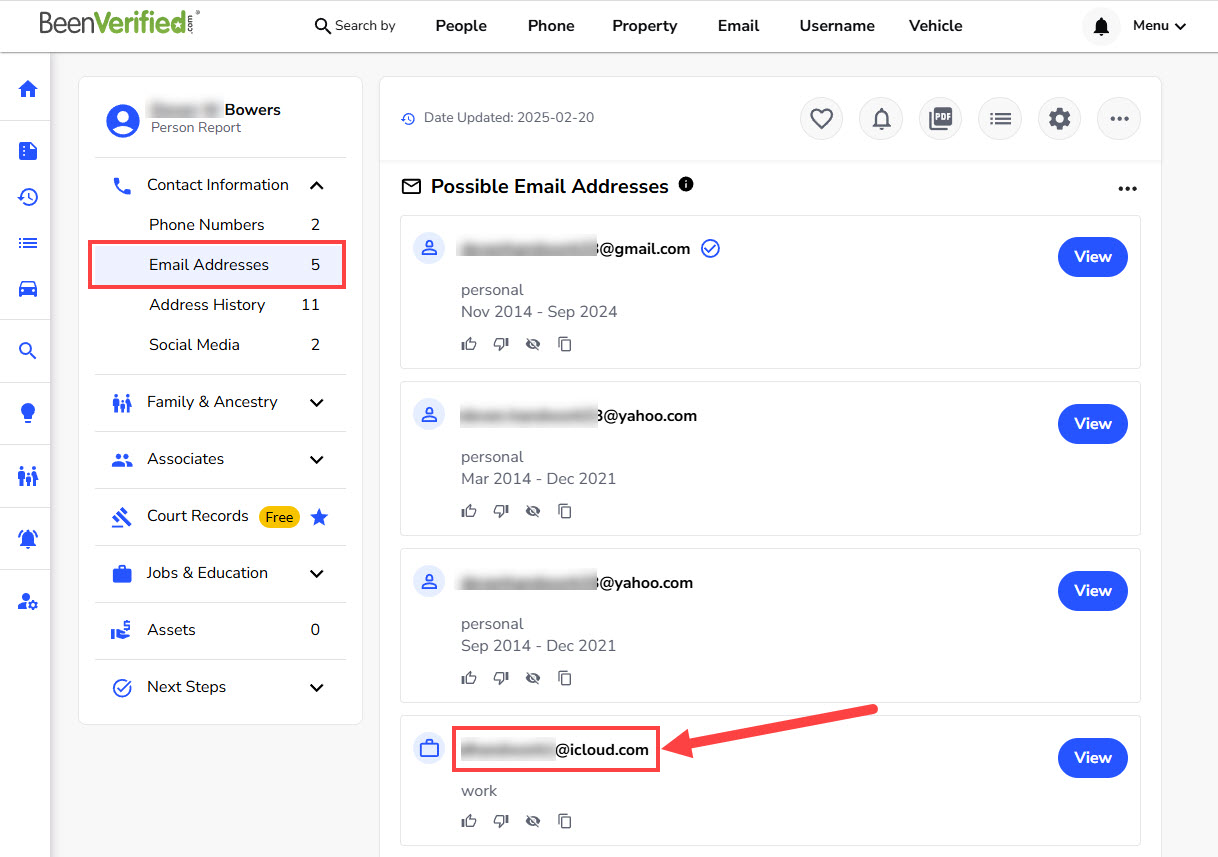Click the info icon next to Possible Email Addresses
The image size is (1218, 857).
pos(686,184)
